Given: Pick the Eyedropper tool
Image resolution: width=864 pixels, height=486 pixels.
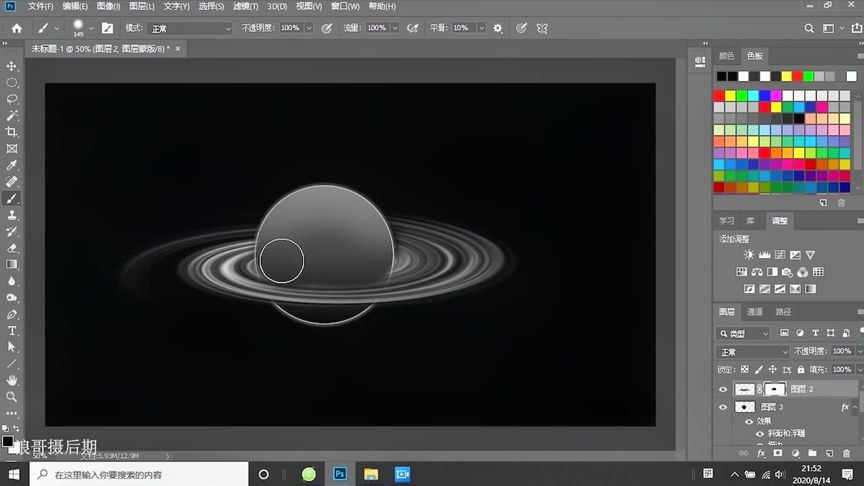Looking at the screenshot, I should click(12, 165).
